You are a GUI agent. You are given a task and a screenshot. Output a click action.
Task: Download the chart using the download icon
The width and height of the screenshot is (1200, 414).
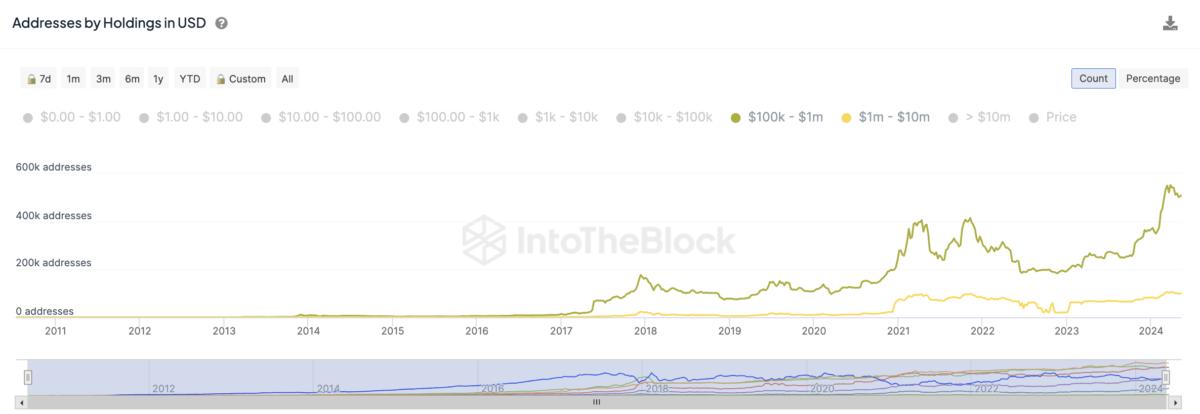[1170, 23]
